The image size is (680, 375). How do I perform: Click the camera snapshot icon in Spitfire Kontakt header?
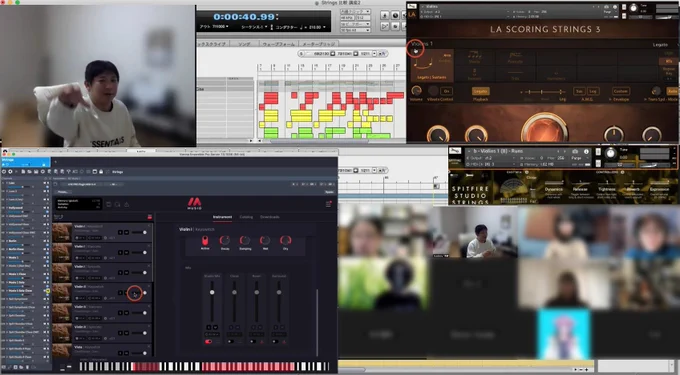[x=575, y=151]
